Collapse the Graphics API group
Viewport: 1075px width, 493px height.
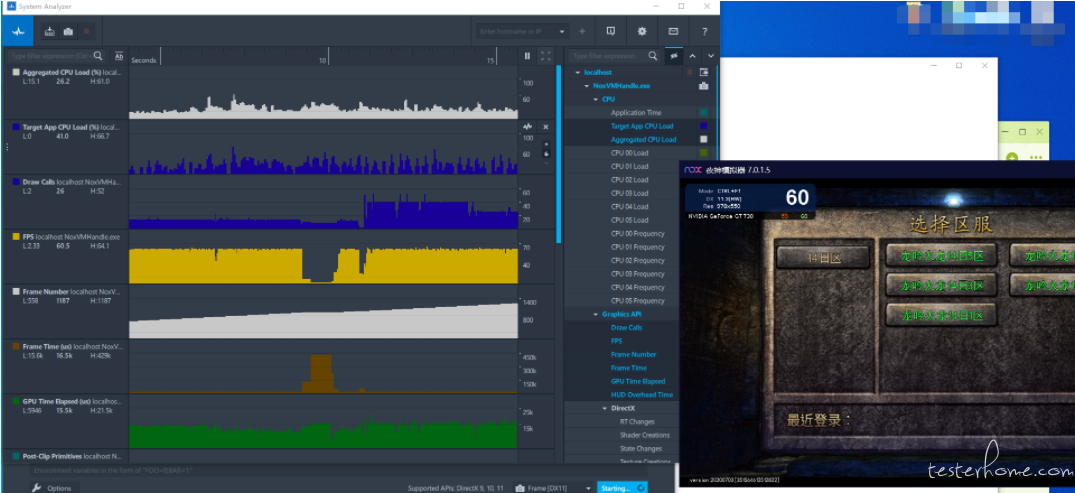[x=596, y=314]
